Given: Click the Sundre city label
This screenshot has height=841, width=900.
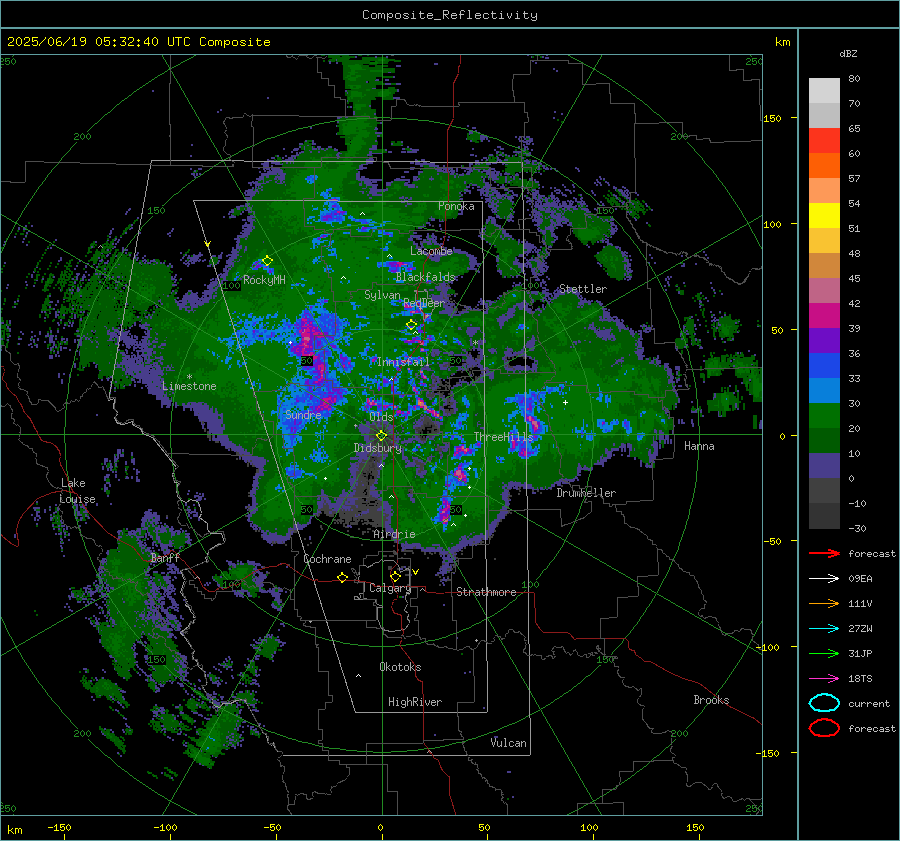Looking at the screenshot, I should [x=303, y=415].
